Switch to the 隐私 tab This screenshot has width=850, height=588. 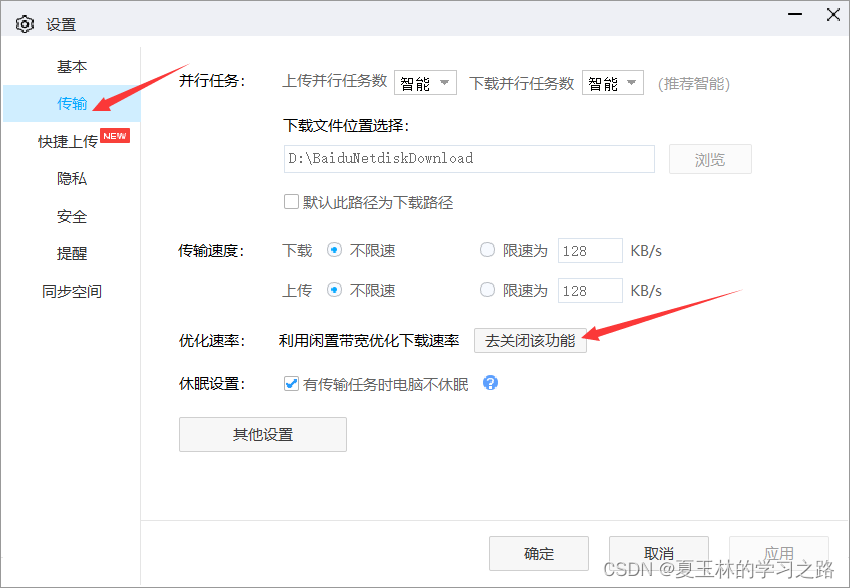pos(72,178)
